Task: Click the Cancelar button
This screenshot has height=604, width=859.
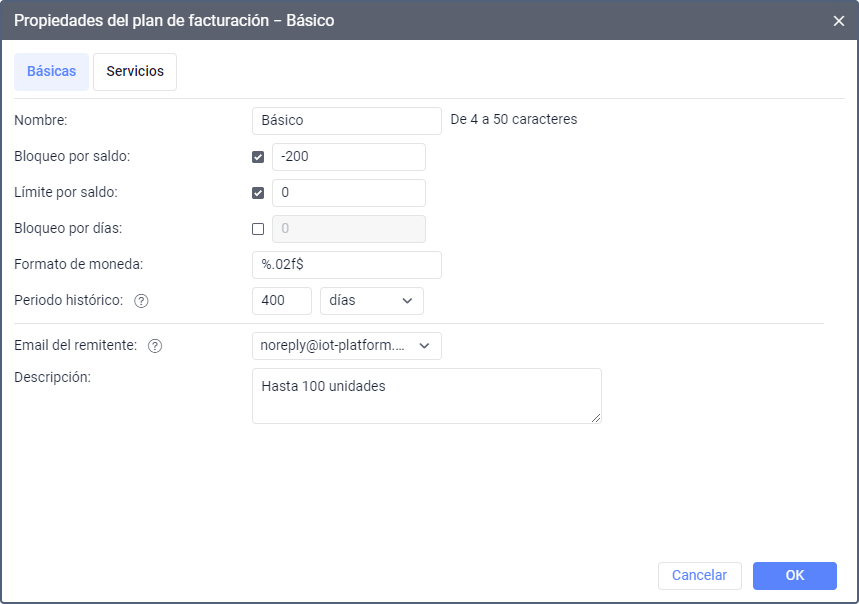Action: coord(700,576)
